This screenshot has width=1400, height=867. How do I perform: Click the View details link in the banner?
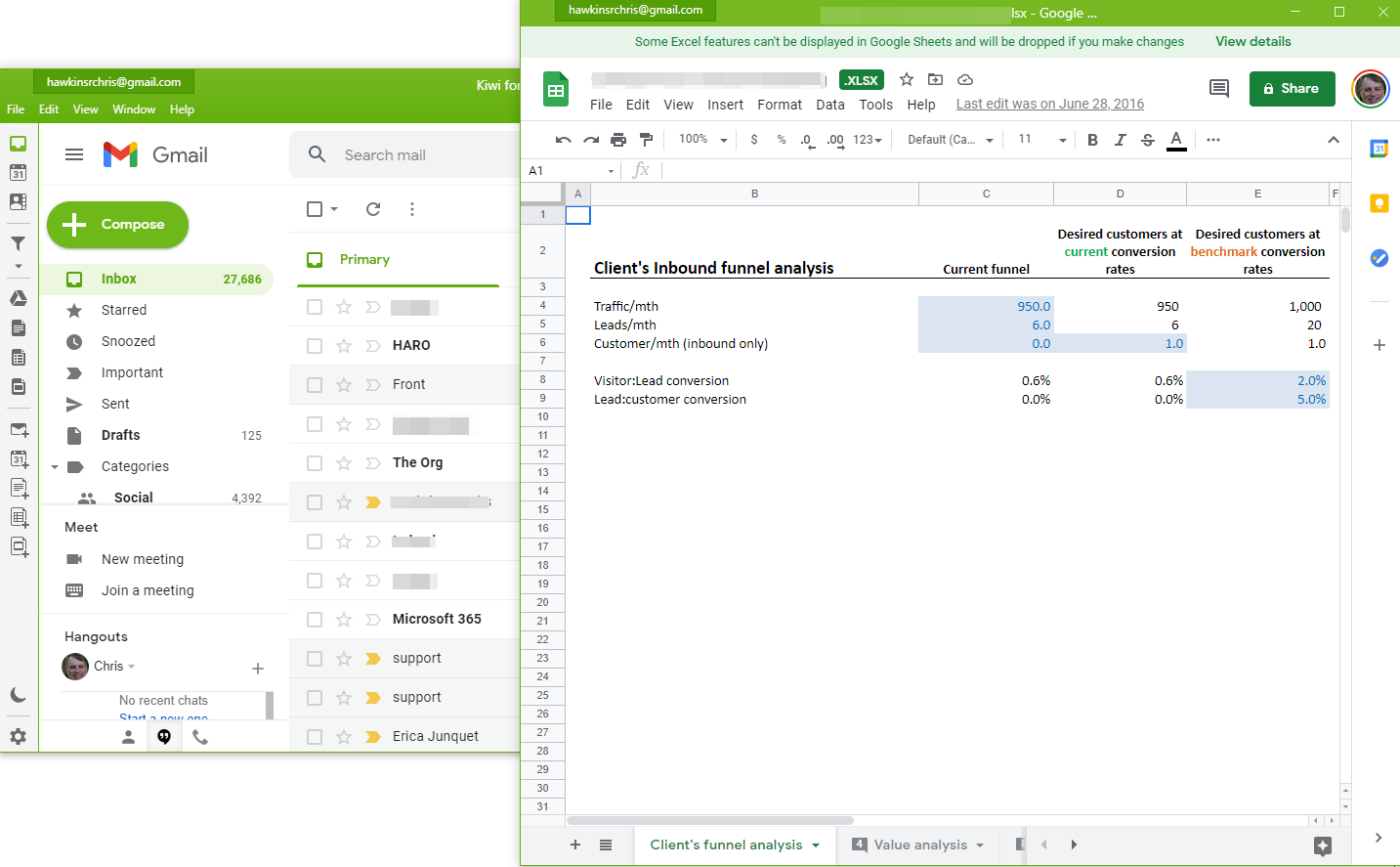[1253, 42]
